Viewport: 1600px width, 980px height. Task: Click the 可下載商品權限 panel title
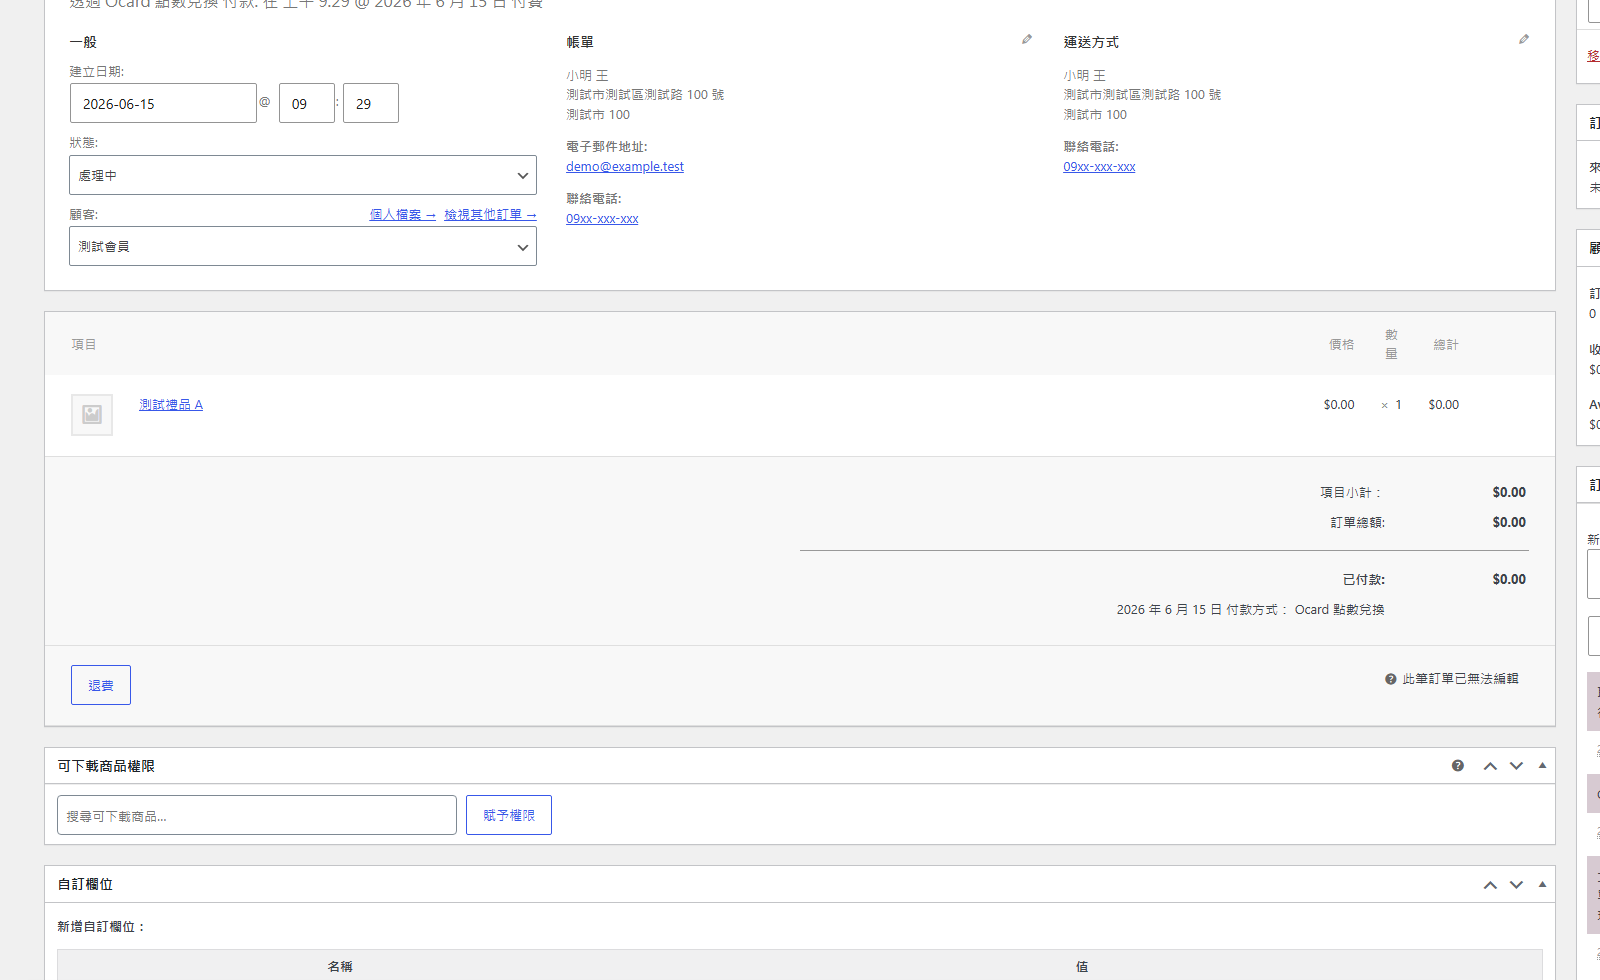click(x=106, y=766)
